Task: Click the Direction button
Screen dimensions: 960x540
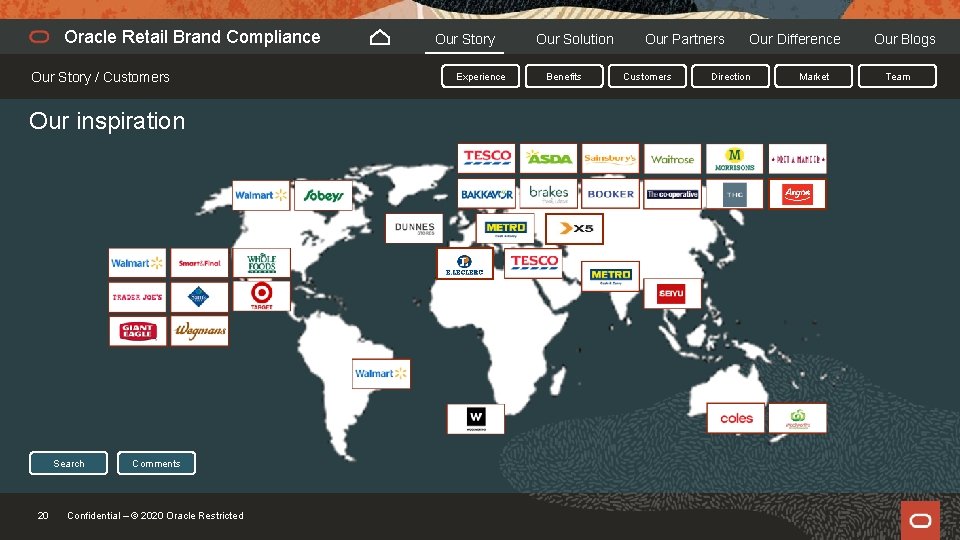Action: click(x=730, y=77)
